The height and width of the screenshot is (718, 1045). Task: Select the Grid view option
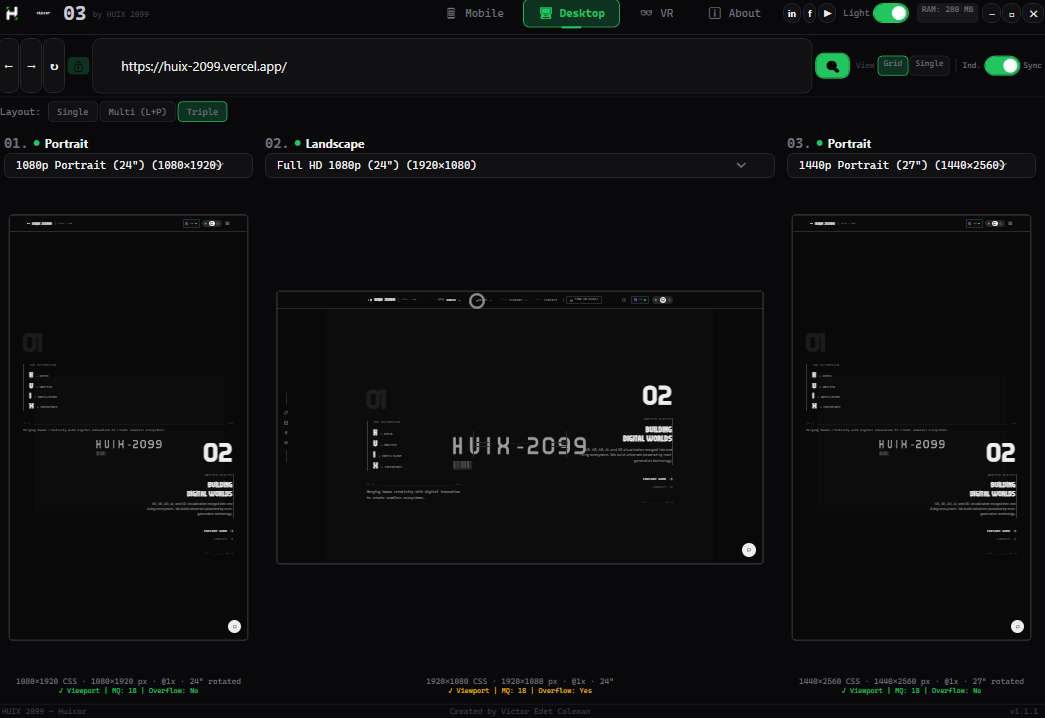893,65
